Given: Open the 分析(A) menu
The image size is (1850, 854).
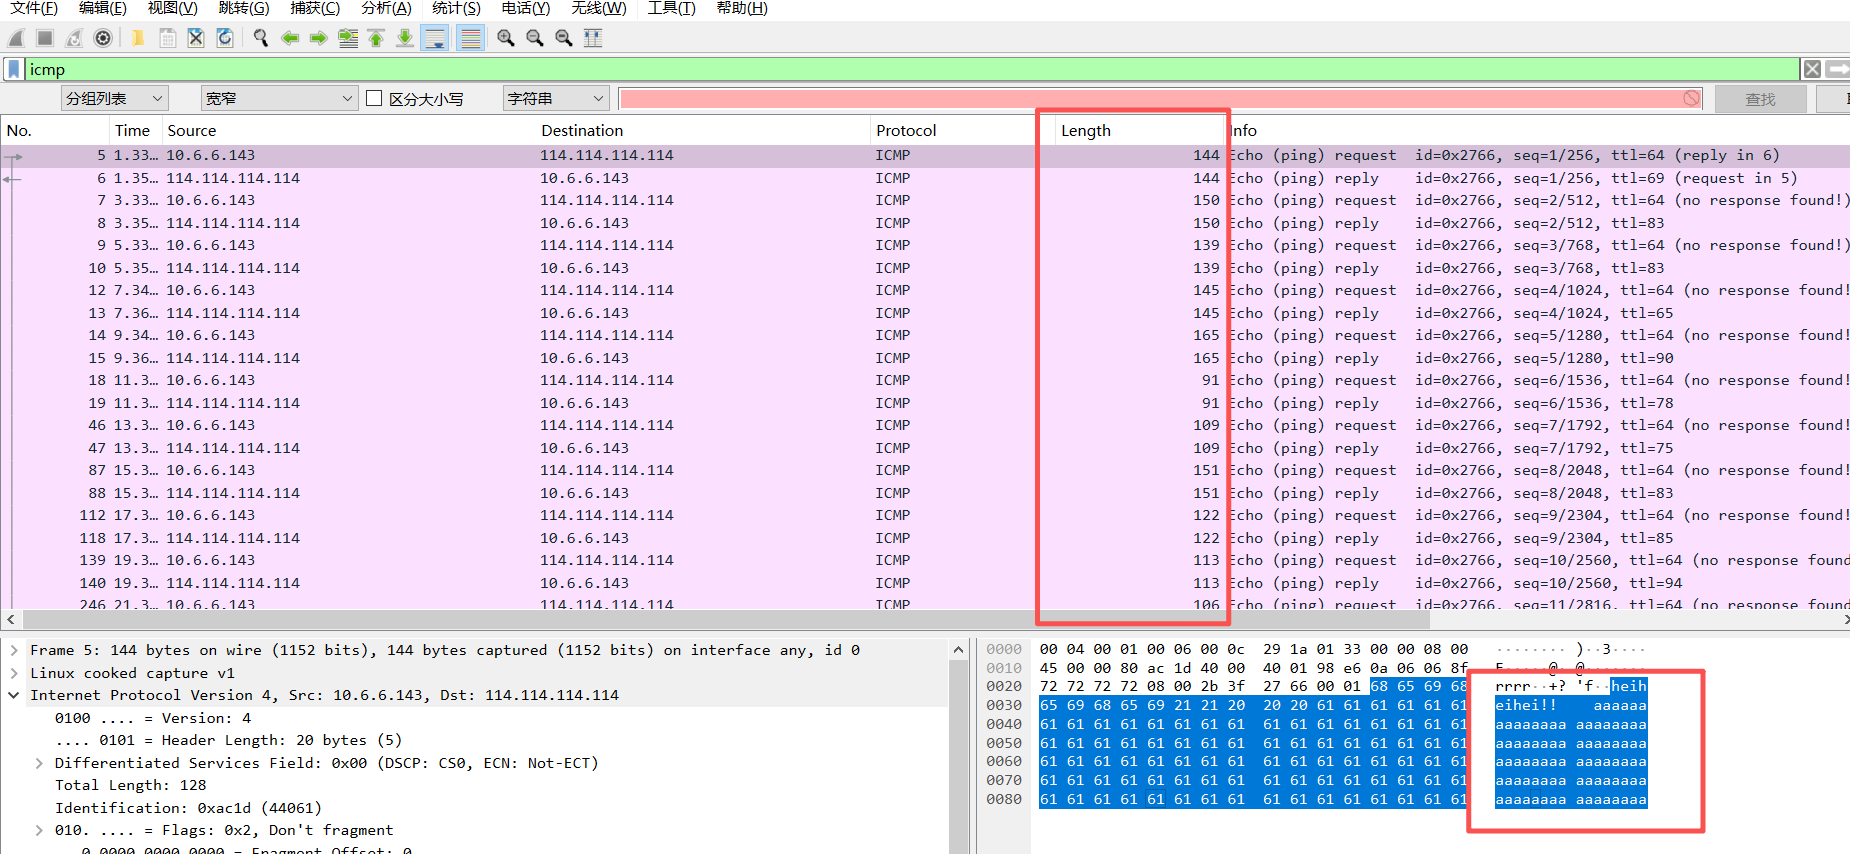Looking at the screenshot, I should coord(386,8).
